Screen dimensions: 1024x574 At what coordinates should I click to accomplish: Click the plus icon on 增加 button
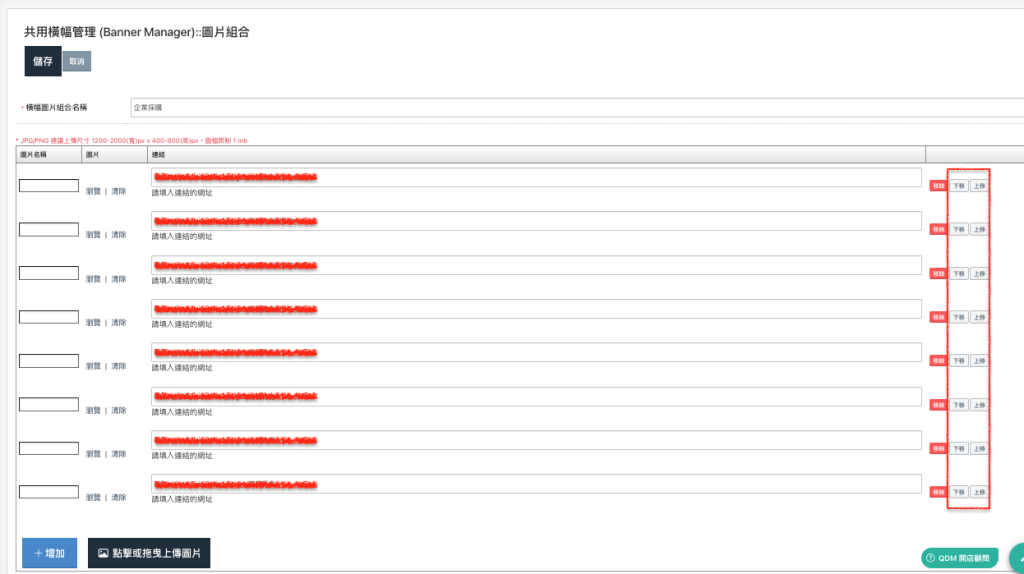pyautogui.click(x=38, y=553)
